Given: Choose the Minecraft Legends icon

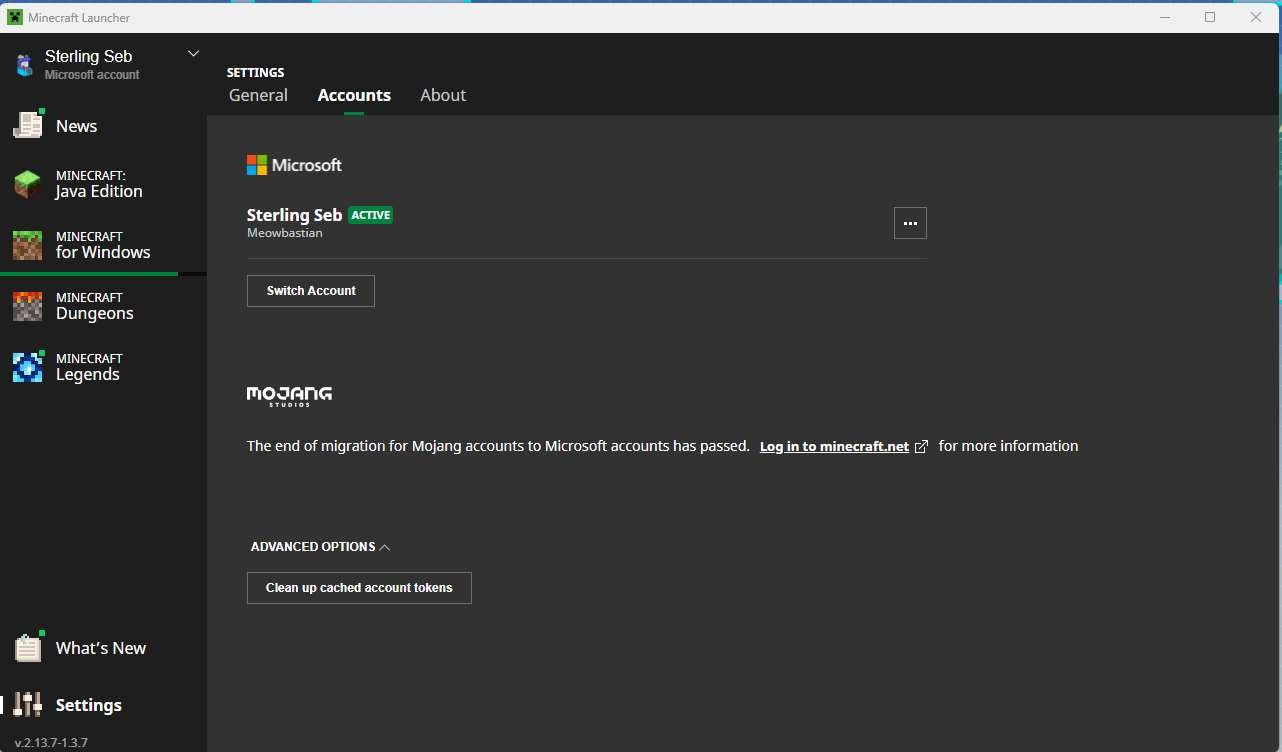Looking at the screenshot, I should click(x=28, y=366).
